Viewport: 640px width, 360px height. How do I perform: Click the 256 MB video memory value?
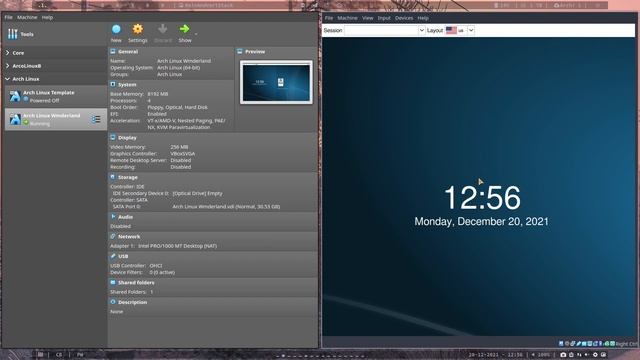[179, 147]
